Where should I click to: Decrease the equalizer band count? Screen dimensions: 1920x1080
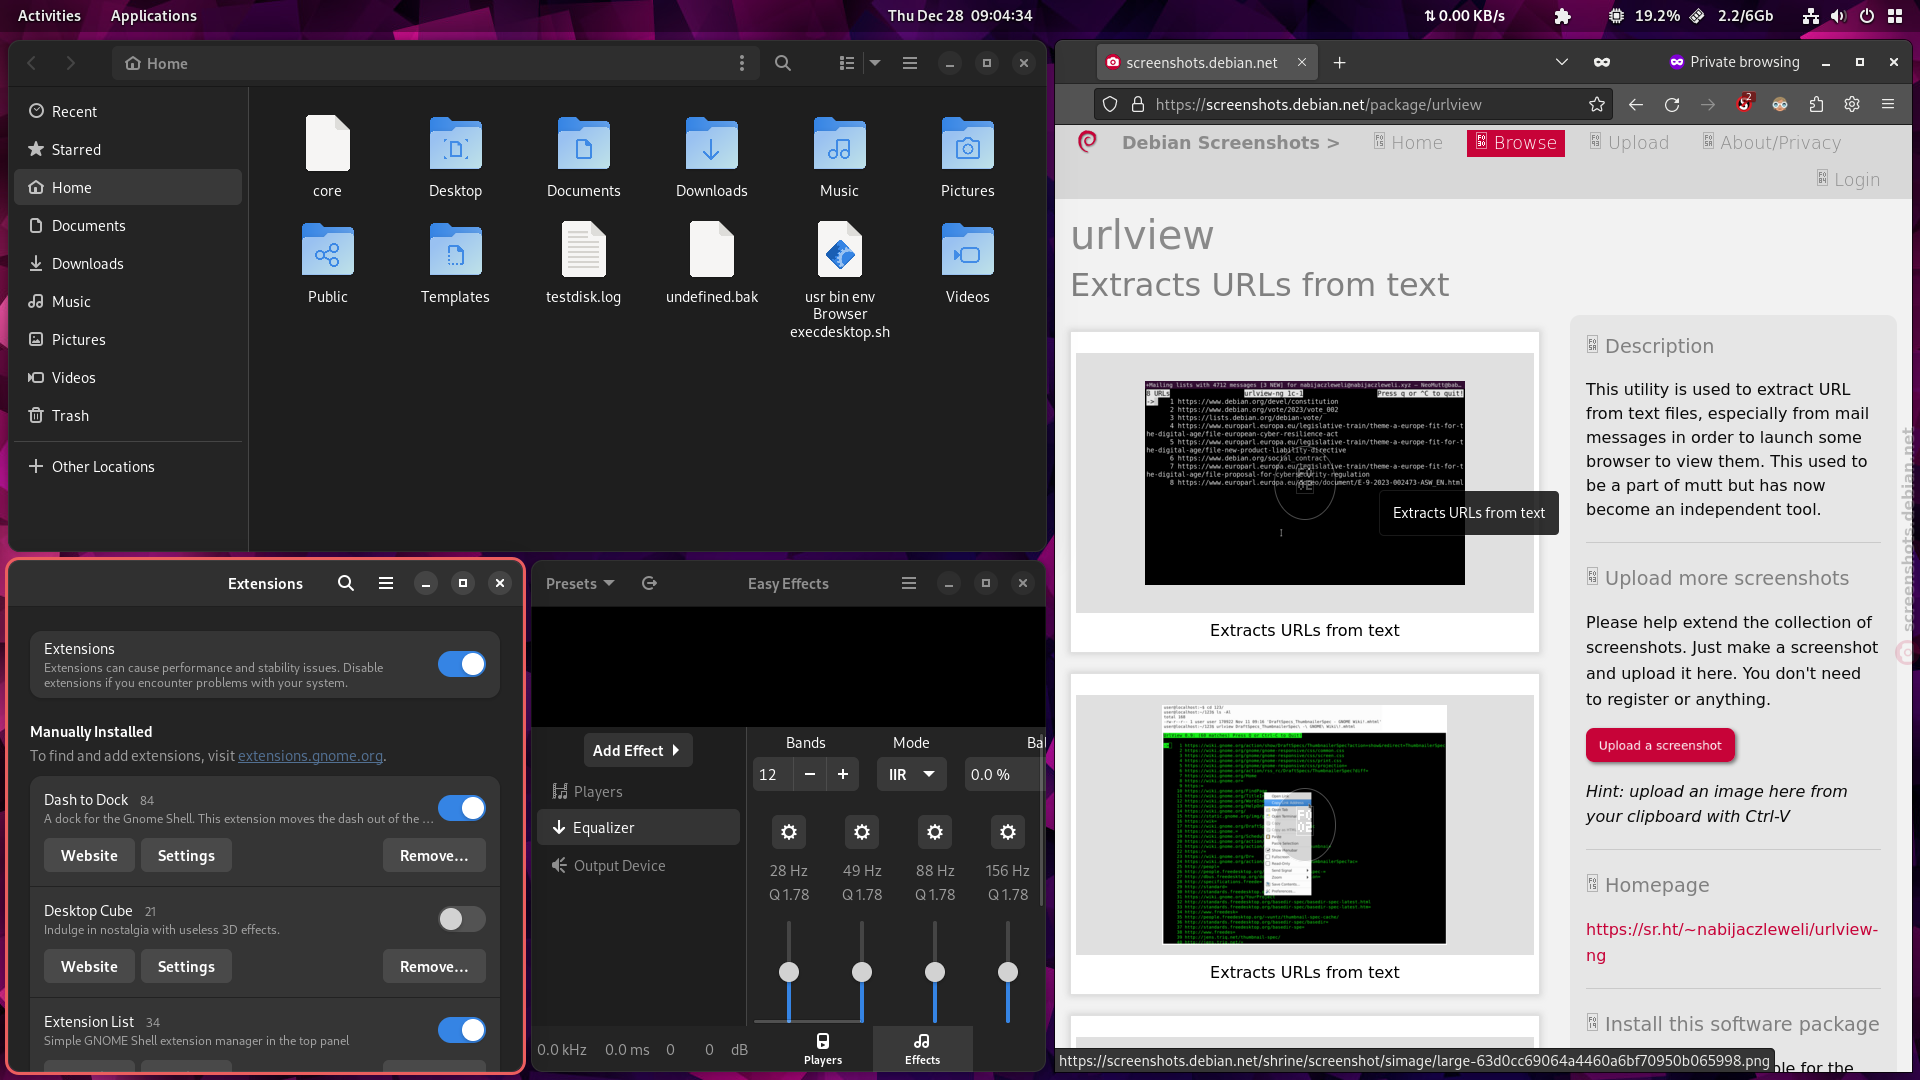(x=810, y=774)
